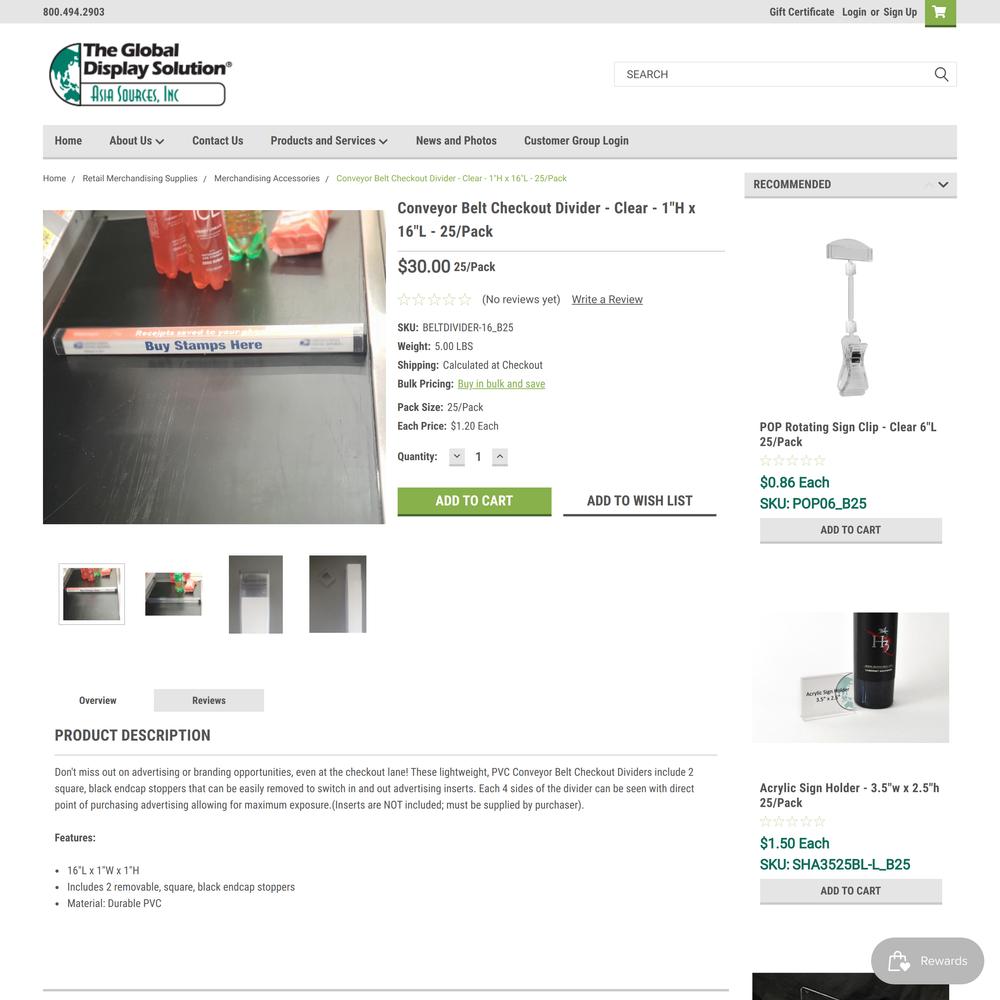Select the second product thumbnail

pyautogui.click(x=173, y=594)
